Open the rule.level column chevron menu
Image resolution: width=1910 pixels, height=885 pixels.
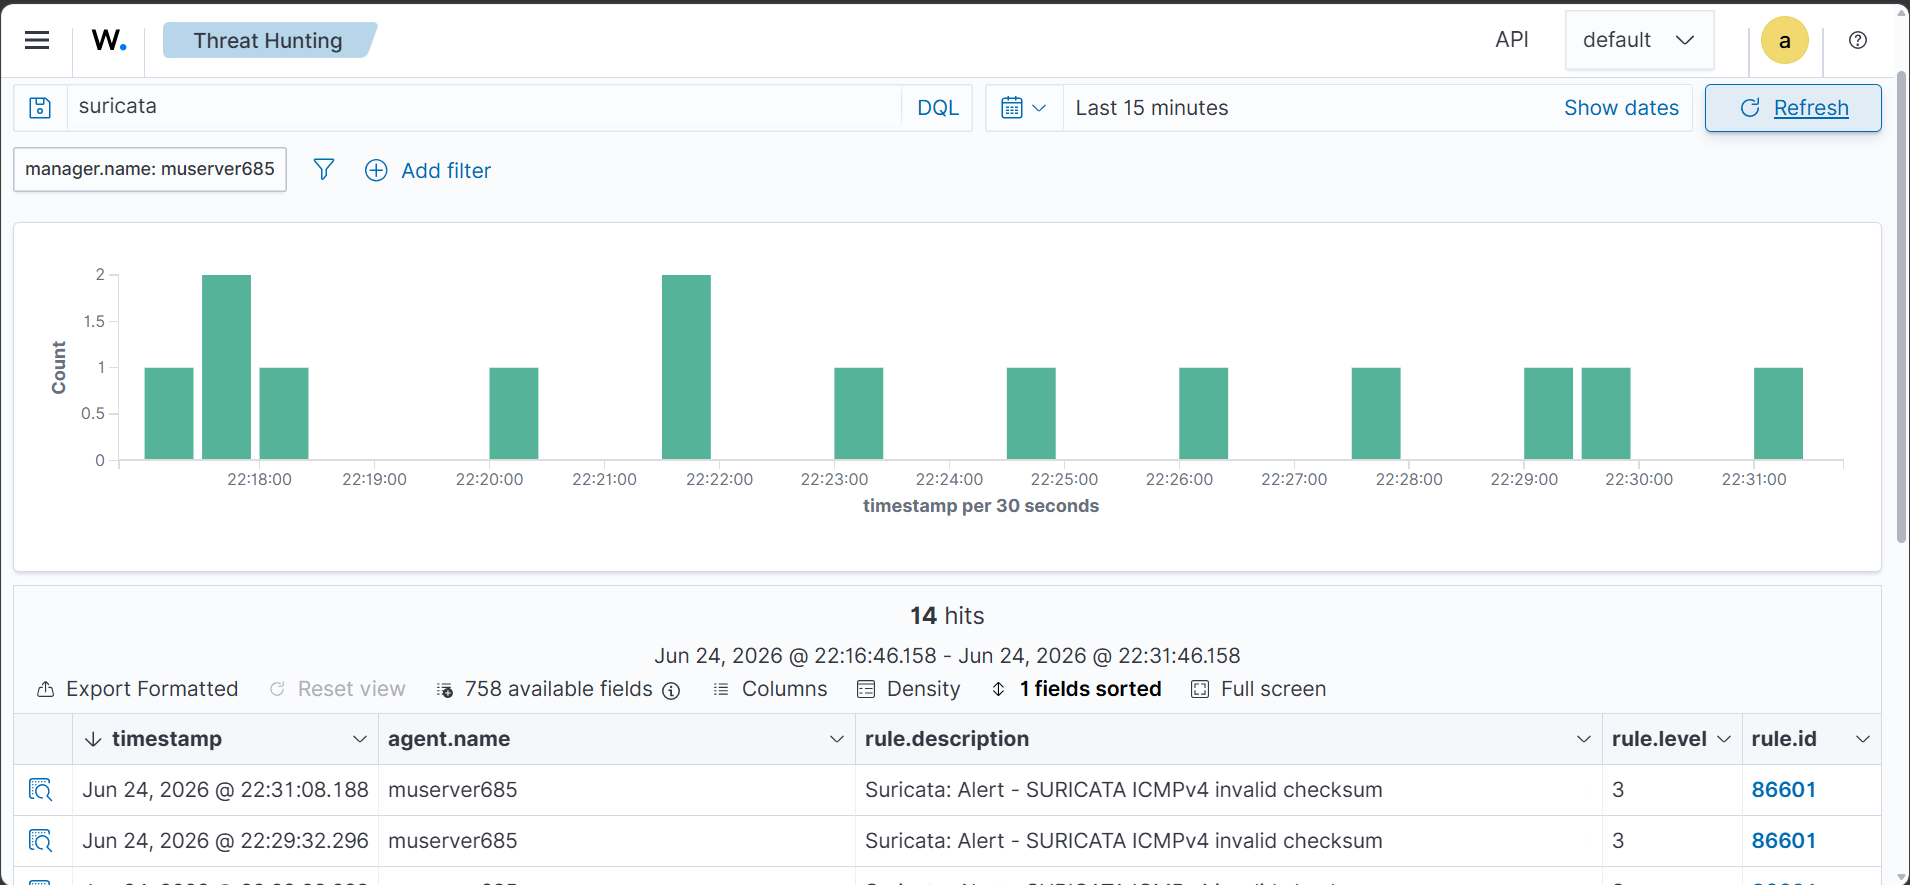coord(1724,739)
